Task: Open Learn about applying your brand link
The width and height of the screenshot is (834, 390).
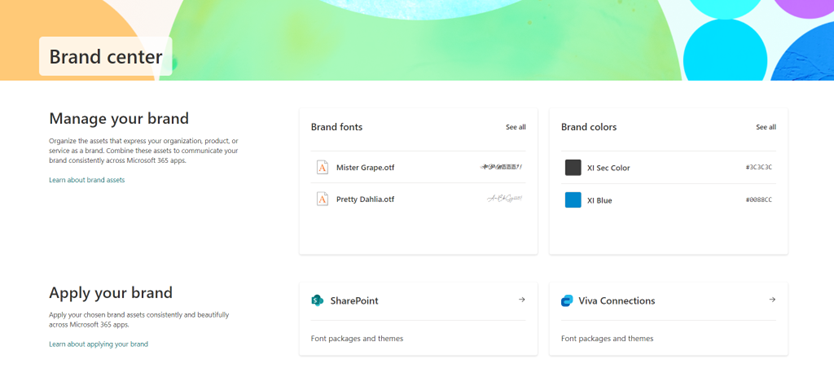Action: click(x=98, y=344)
